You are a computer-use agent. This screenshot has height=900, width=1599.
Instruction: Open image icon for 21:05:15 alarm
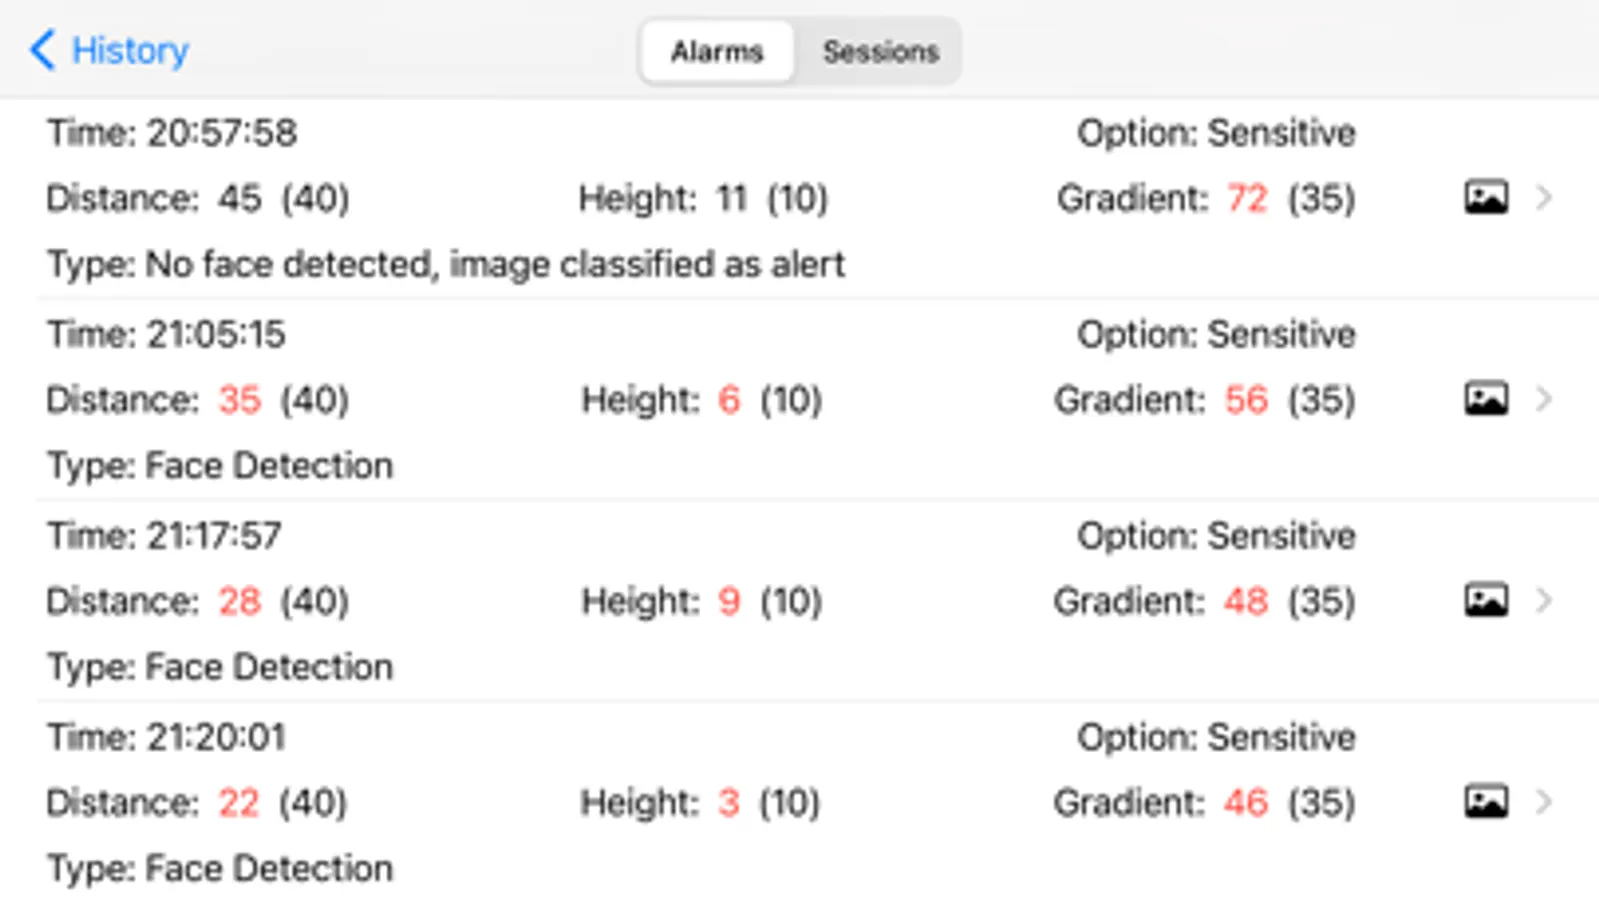click(x=1486, y=399)
